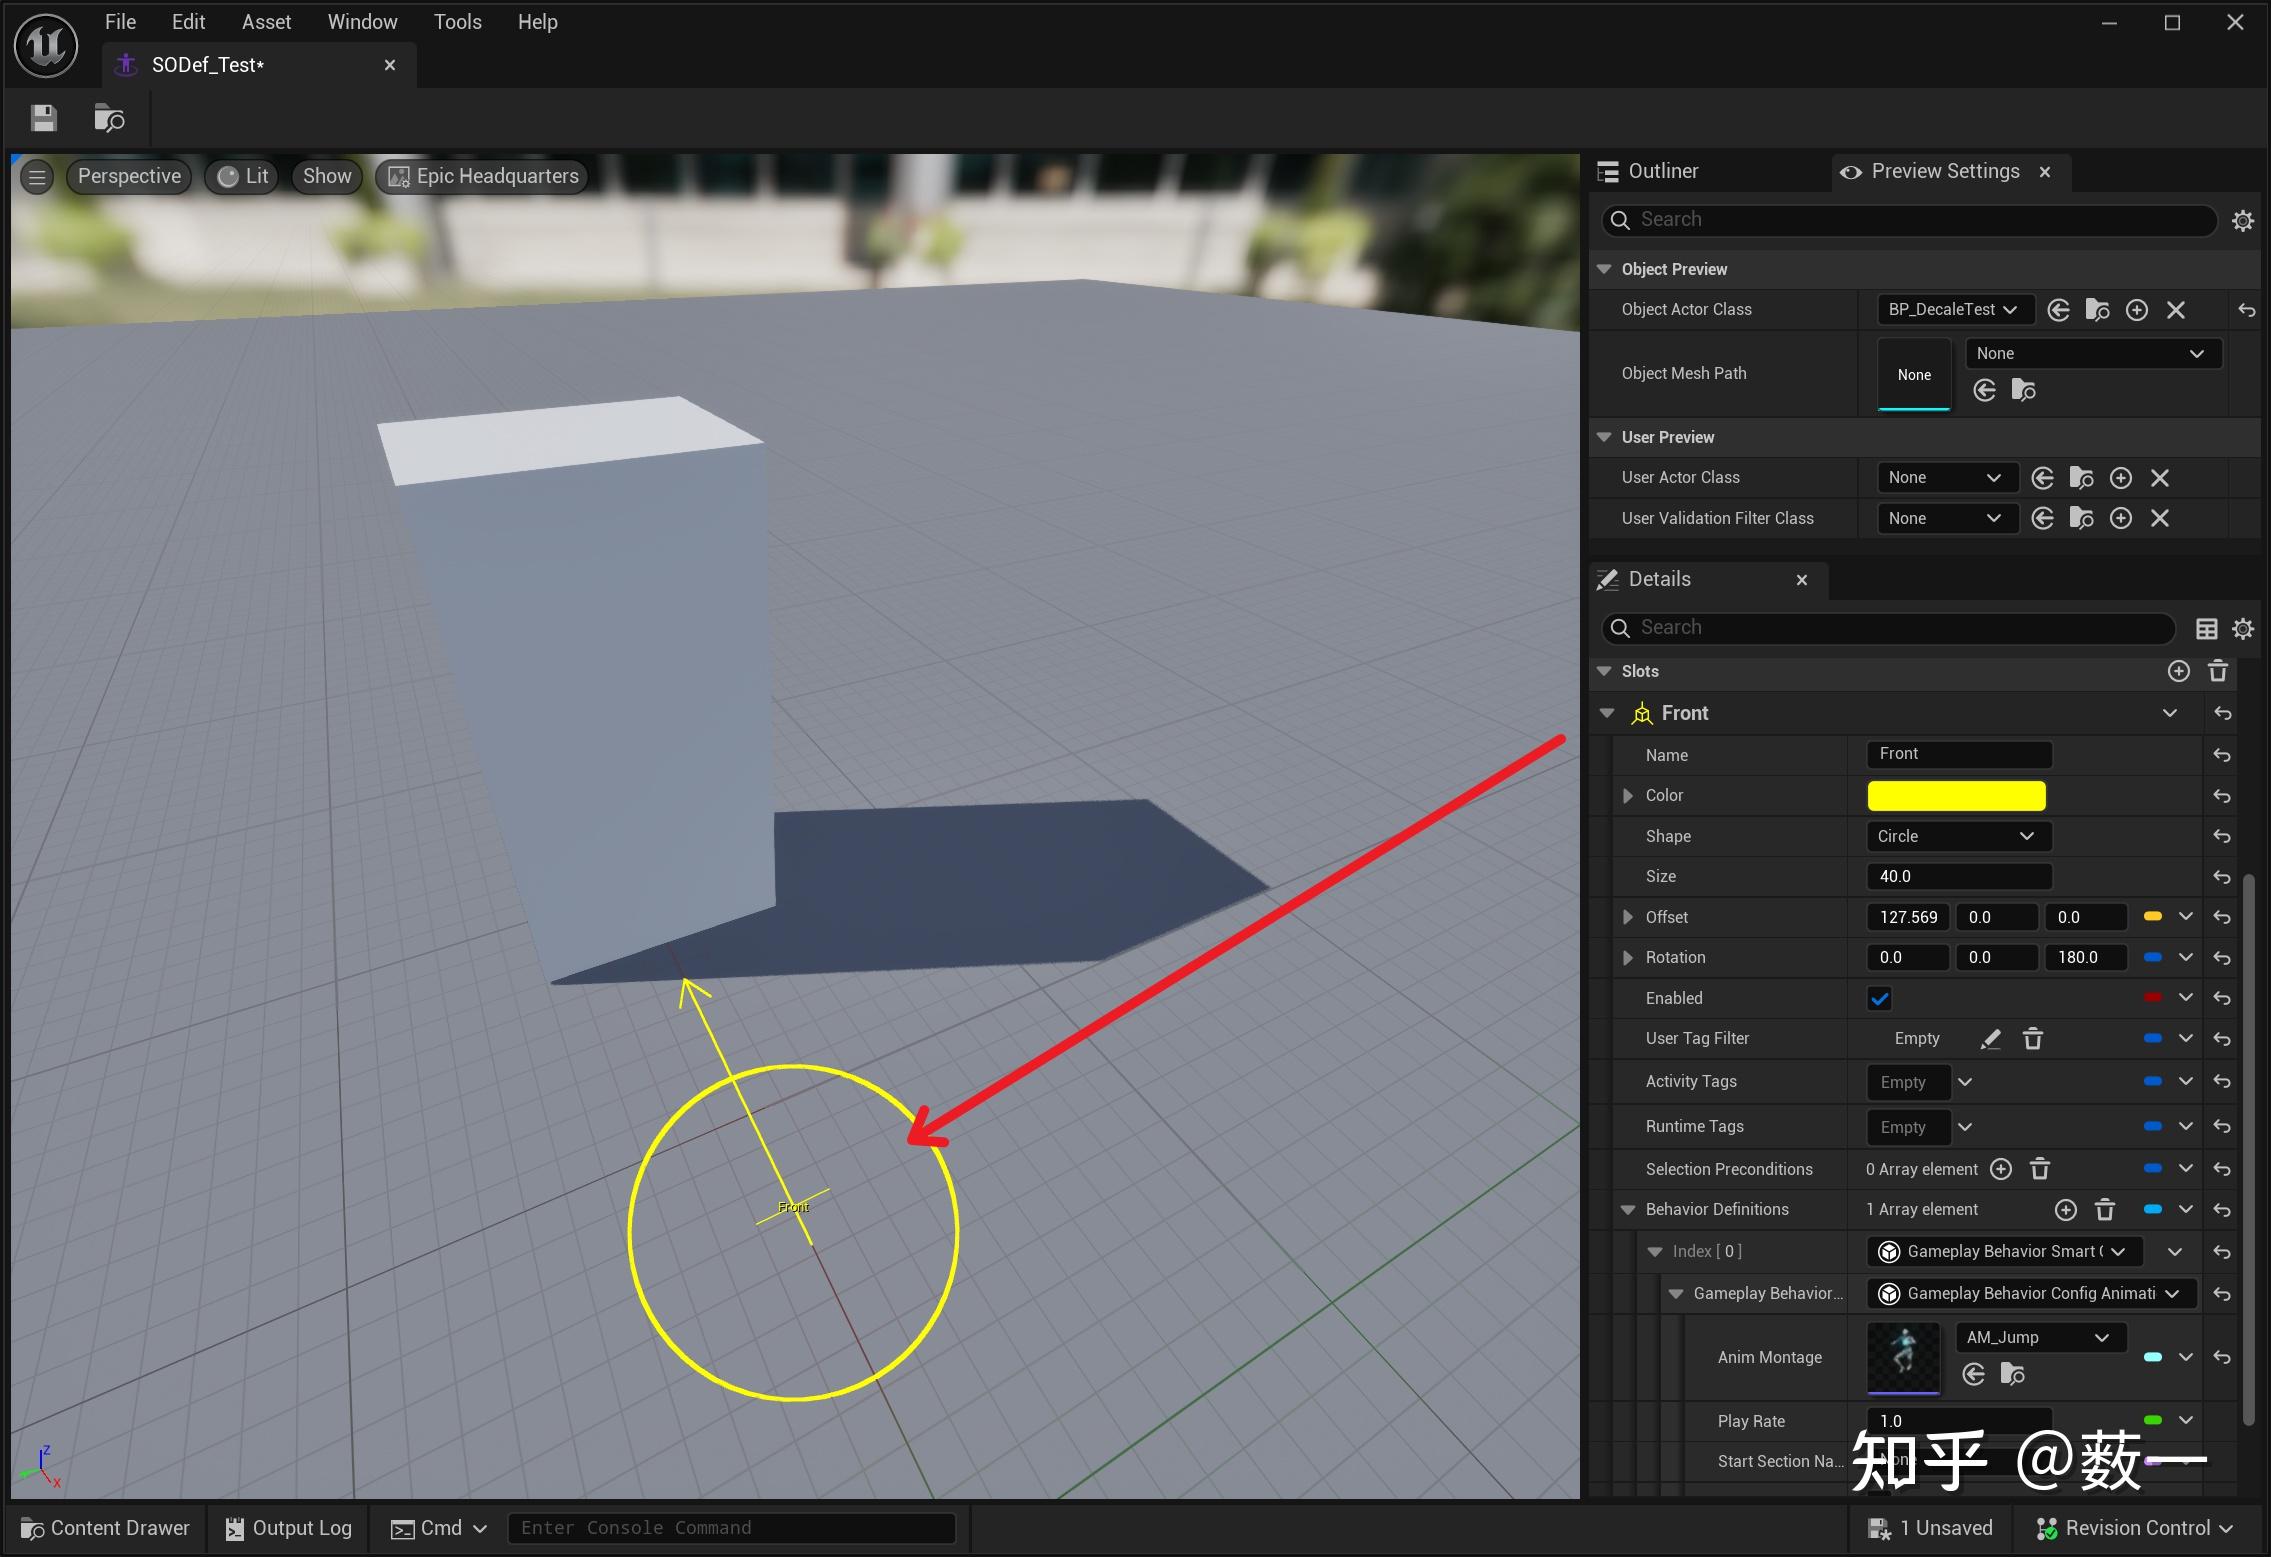Browse to asset in Content Browser from toolbar
This screenshot has height=1557, width=2271.
[108, 118]
